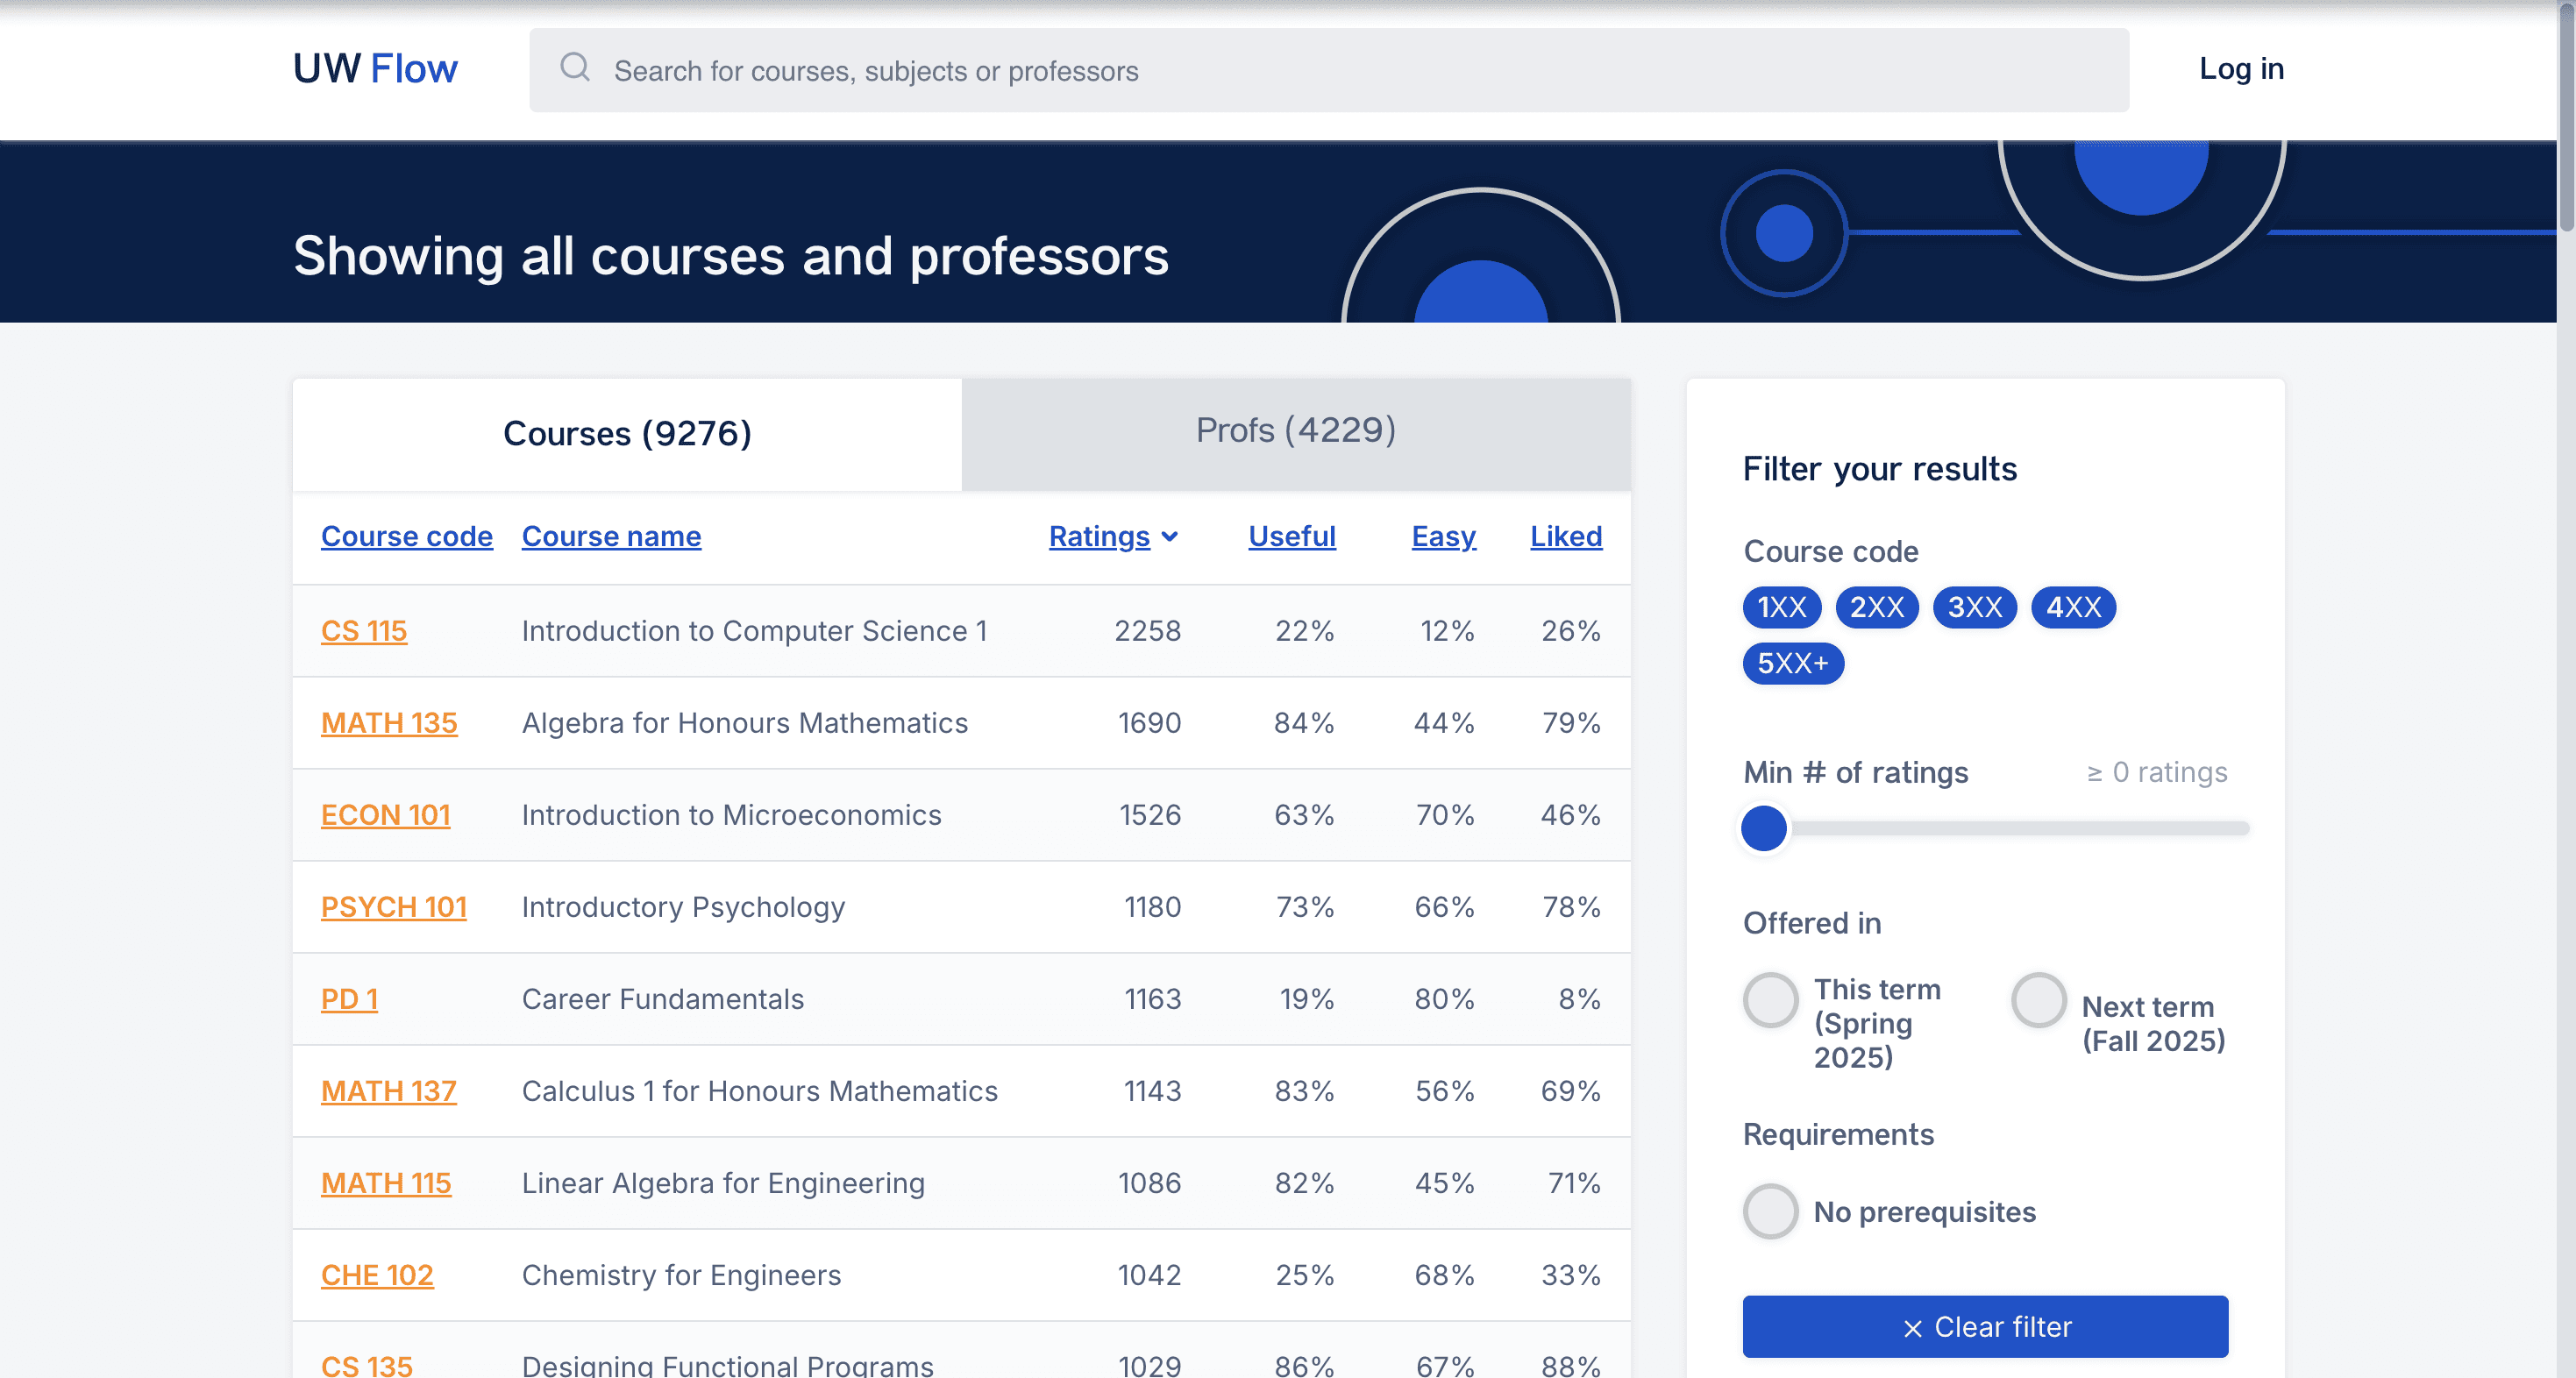Click the Min # of ratings slider handle
The width and height of the screenshot is (2576, 1378).
click(x=1763, y=828)
